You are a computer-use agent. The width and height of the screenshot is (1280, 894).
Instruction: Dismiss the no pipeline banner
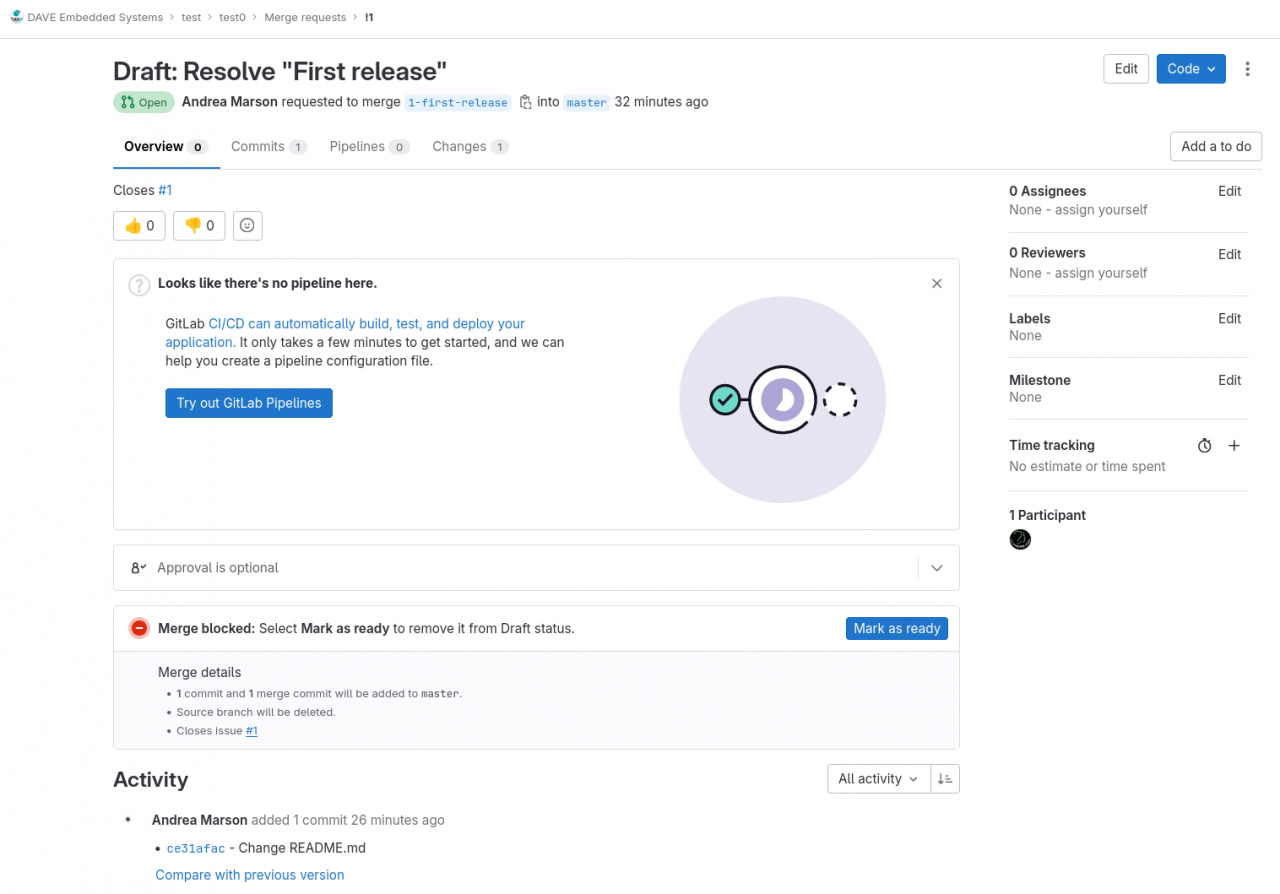tap(937, 284)
